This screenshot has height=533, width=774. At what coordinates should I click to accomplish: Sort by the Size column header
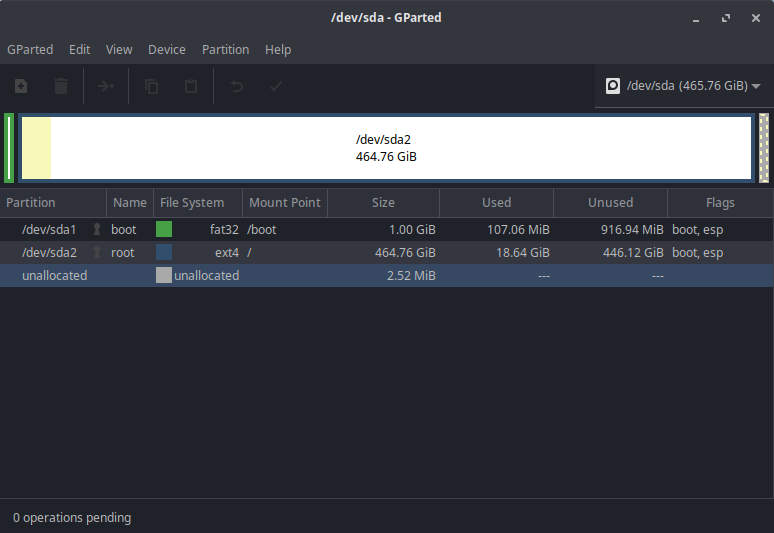[383, 202]
